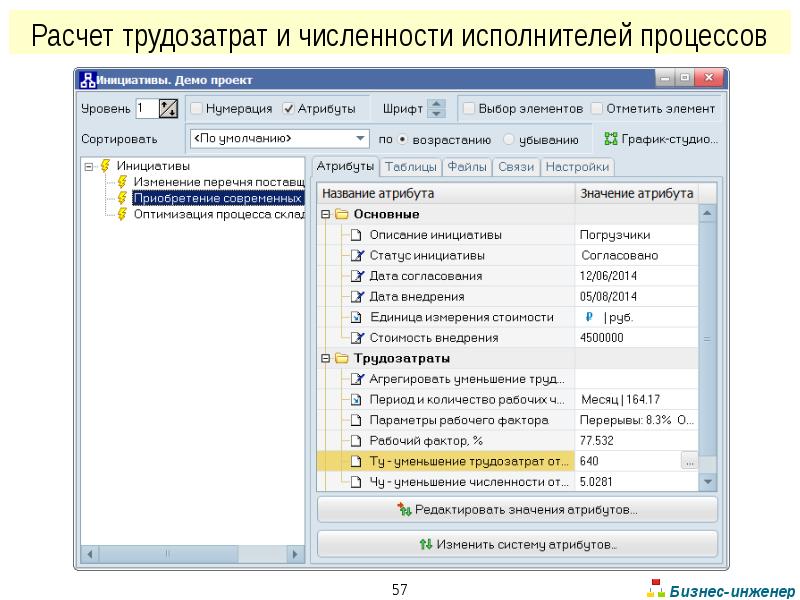This screenshot has width=800, height=600.
Task: Collapse the Инициативы tree root
Action: (88, 166)
